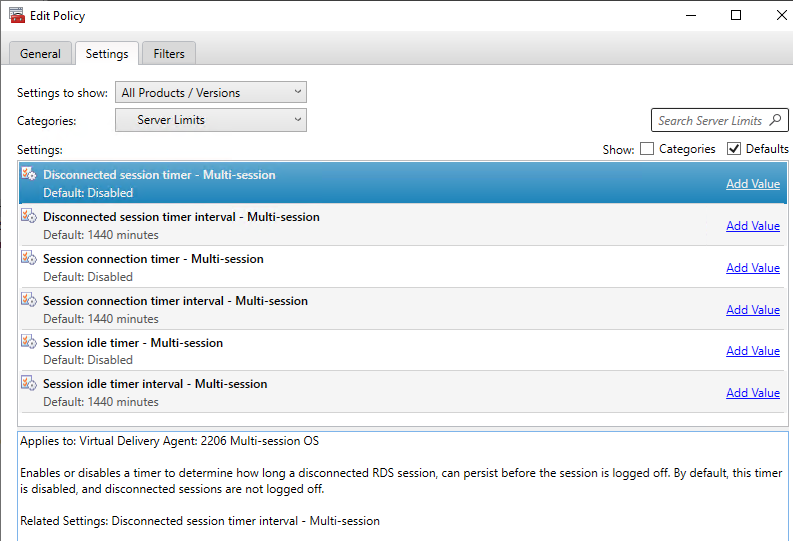Screen dimensions: 793x541
Task: Select Session idle timer - Multi-session row
Action: click(x=403, y=350)
